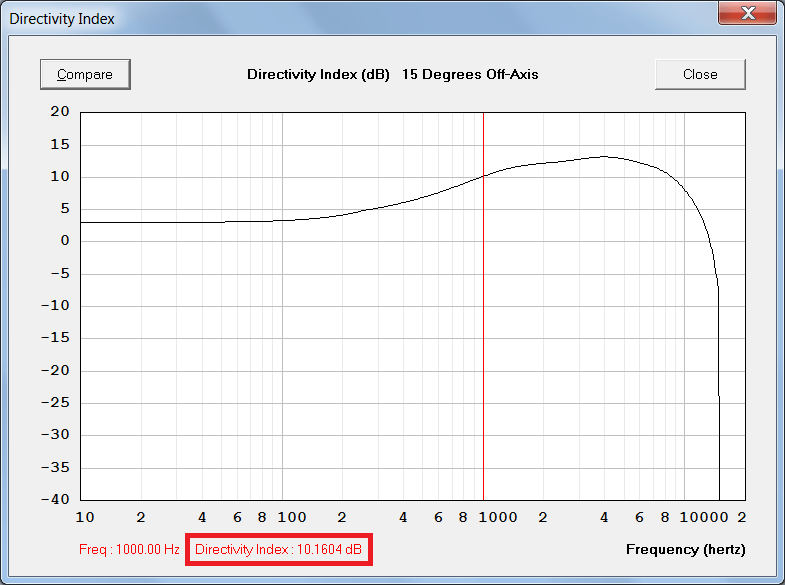Screen dimensions: 785x585
Task: Click the 'Frequency (hertz)' axis label
Action: [685, 549]
